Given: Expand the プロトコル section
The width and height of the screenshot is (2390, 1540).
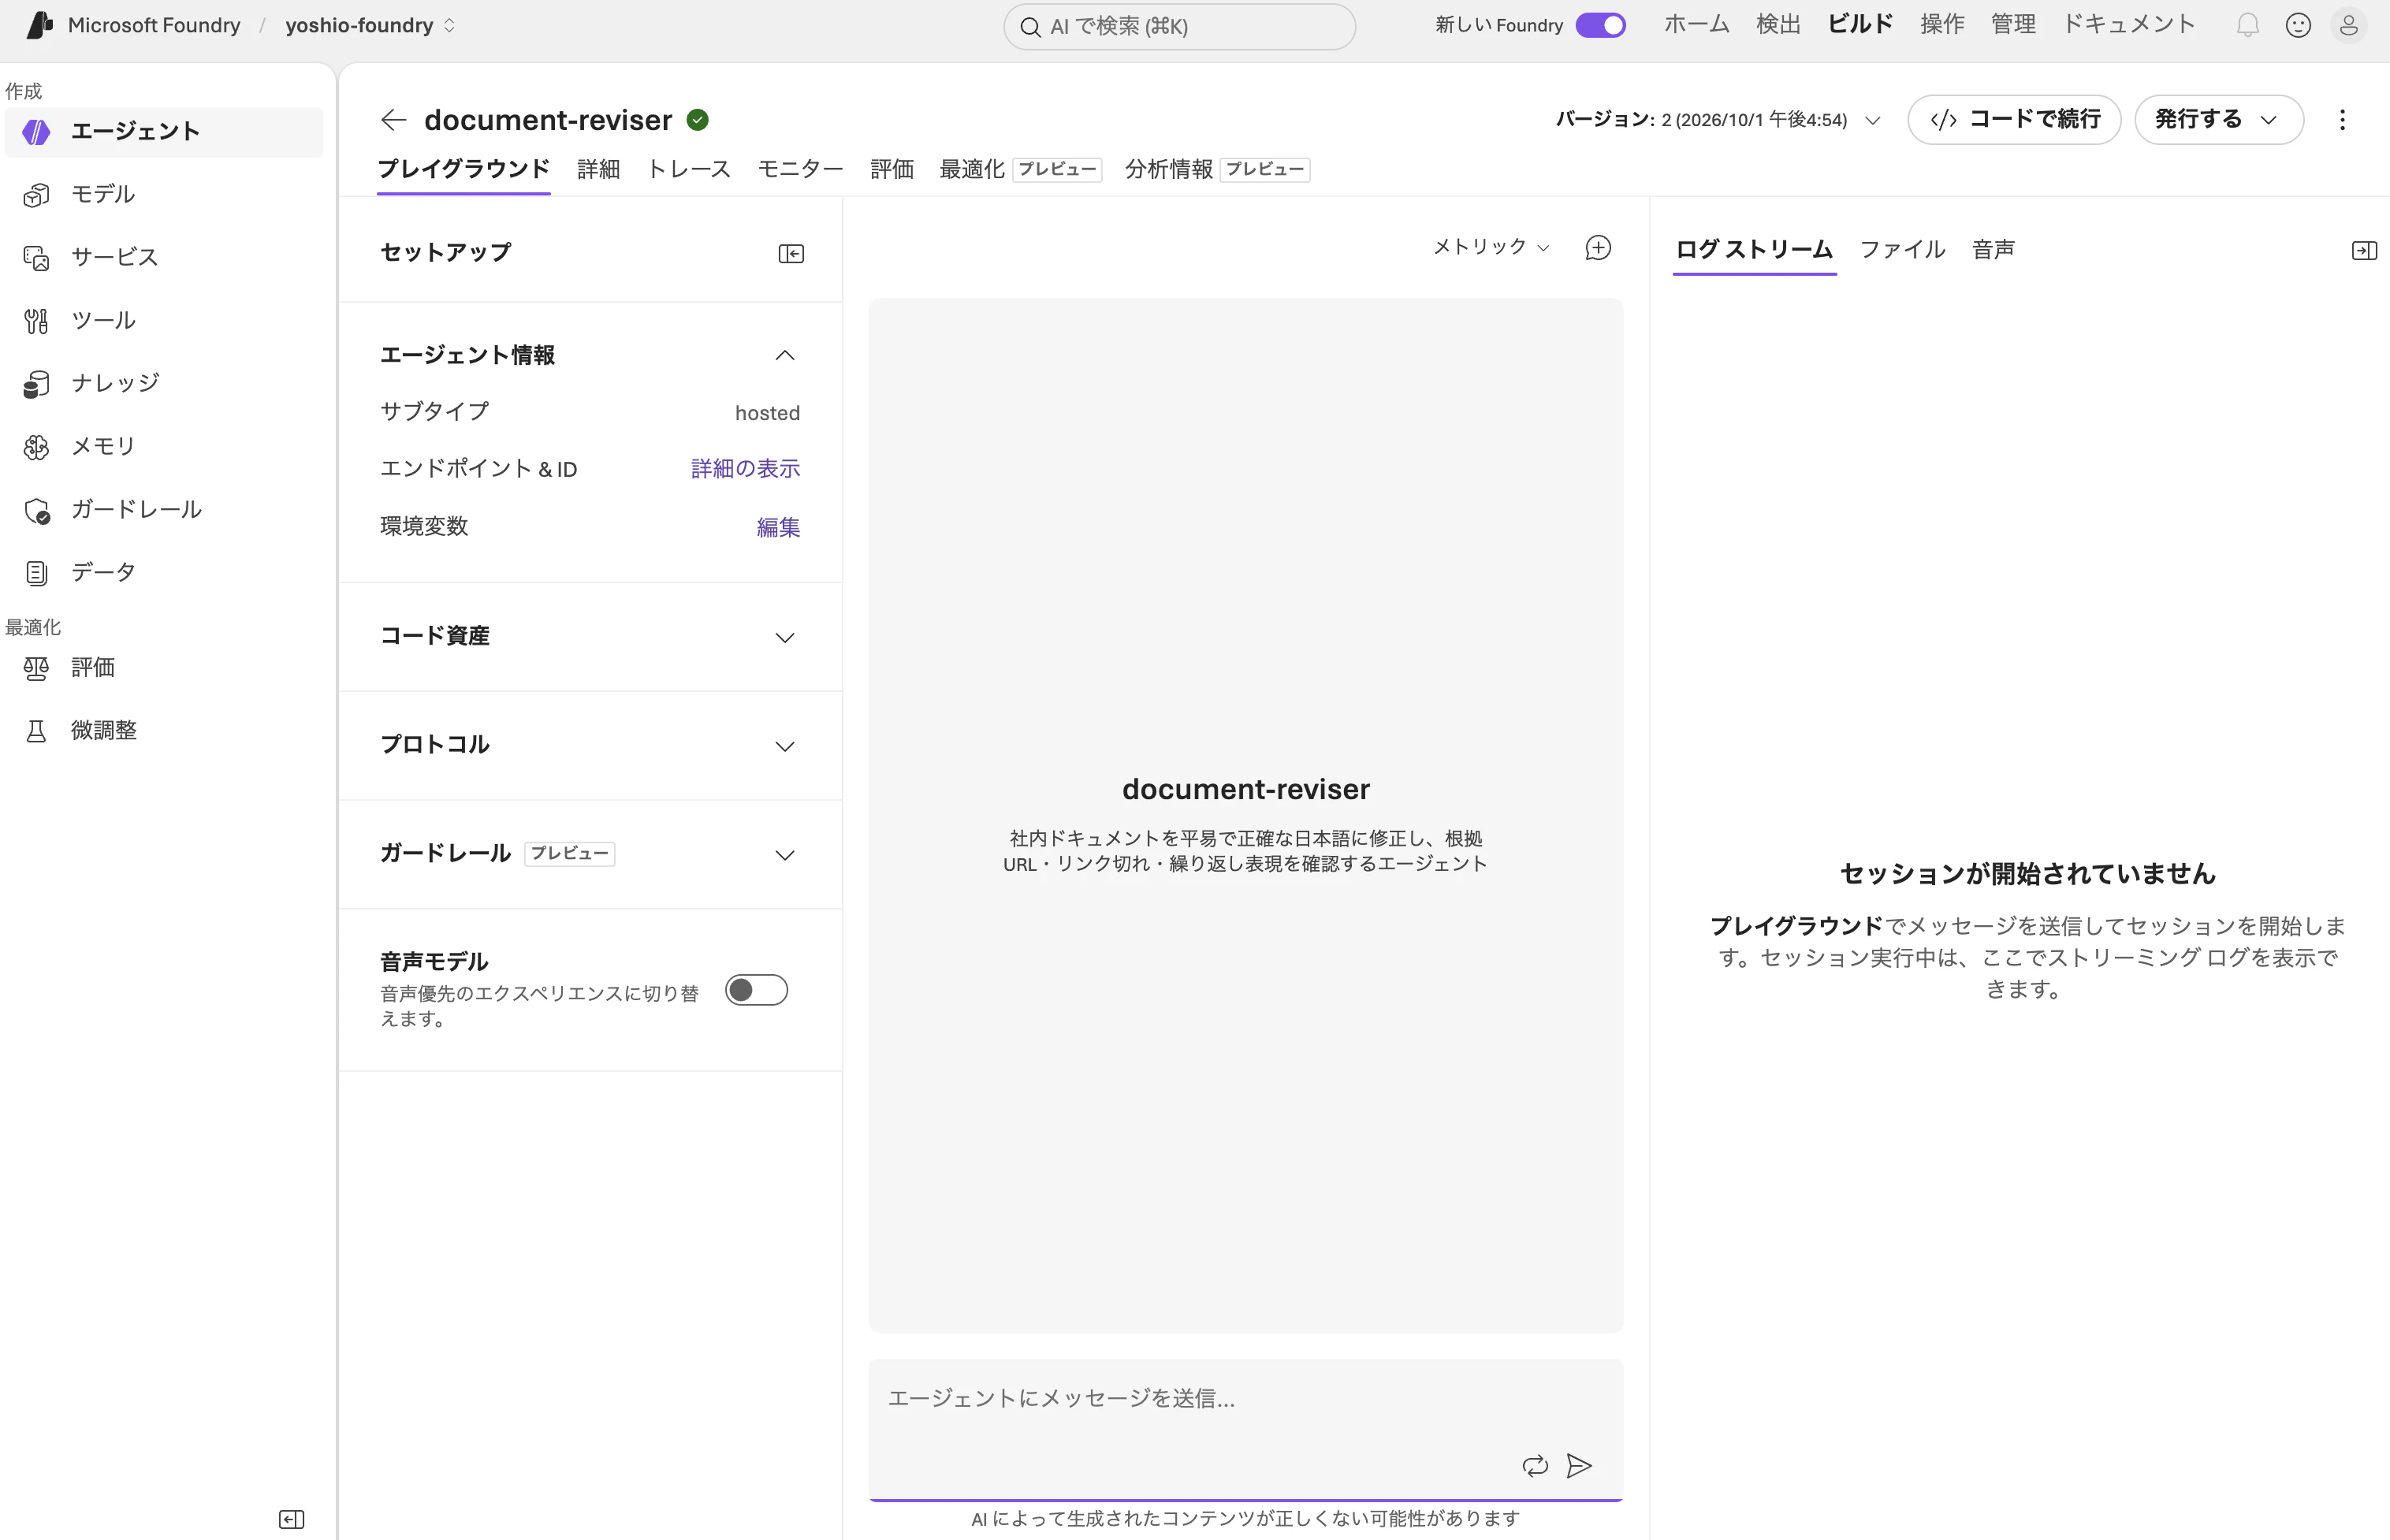Looking at the screenshot, I should (x=785, y=747).
